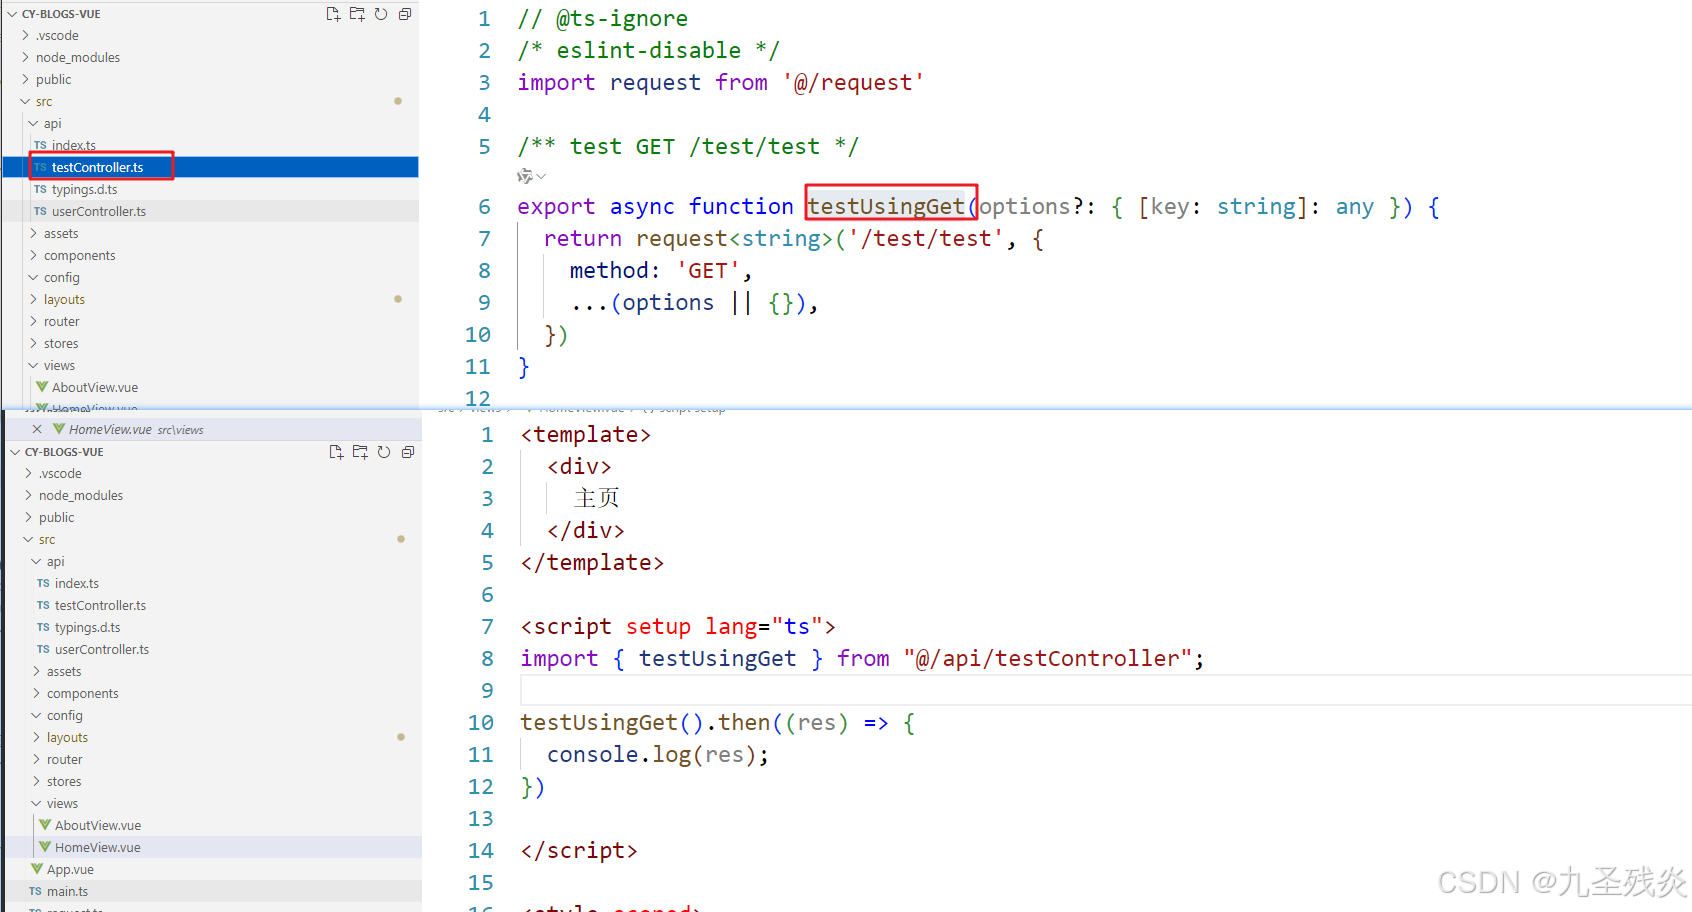This screenshot has width=1692, height=912.
Task: Expand .vscode folder in upper explorer
Action: 212,36
